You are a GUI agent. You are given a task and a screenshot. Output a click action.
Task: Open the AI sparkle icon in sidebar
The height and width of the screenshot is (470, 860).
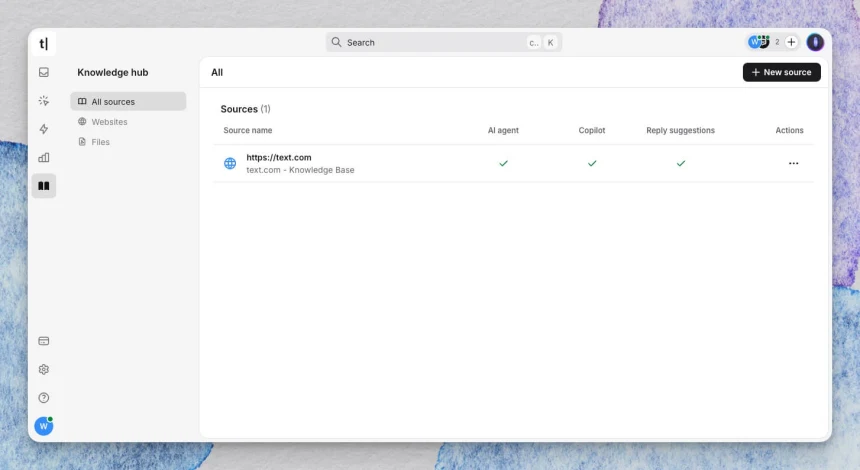(x=44, y=100)
